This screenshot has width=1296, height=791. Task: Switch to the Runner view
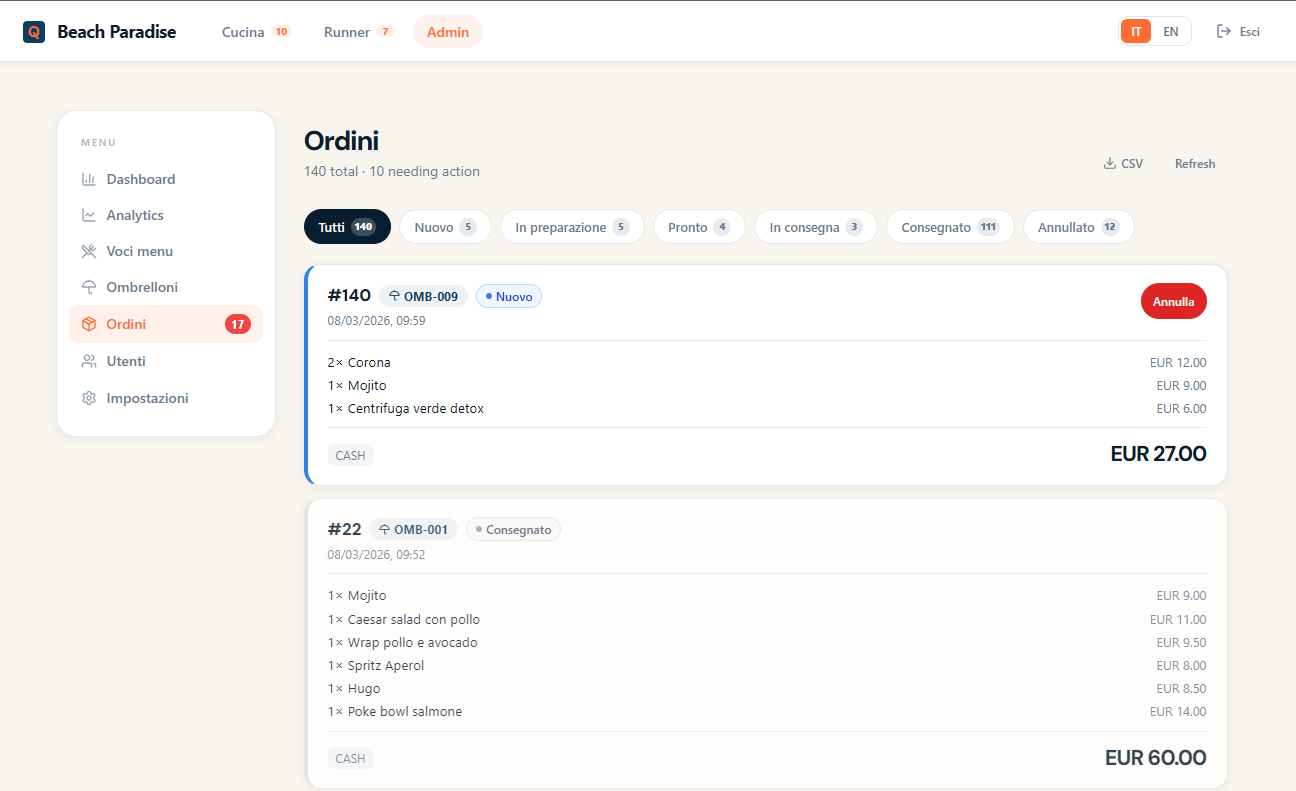point(358,32)
